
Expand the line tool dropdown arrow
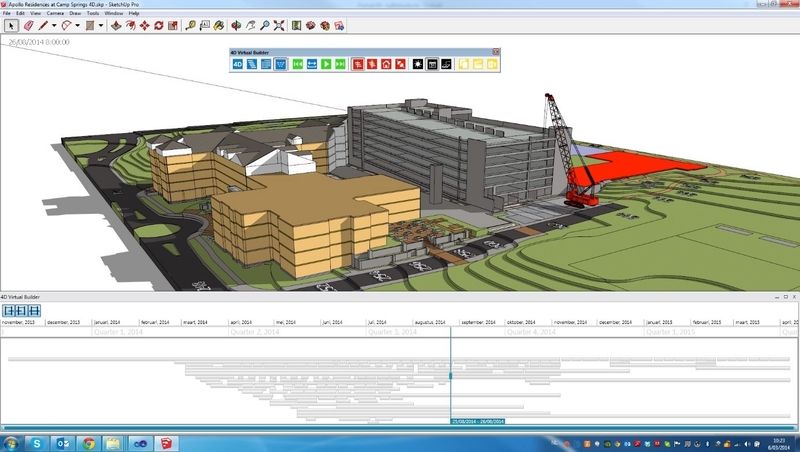tap(56, 24)
